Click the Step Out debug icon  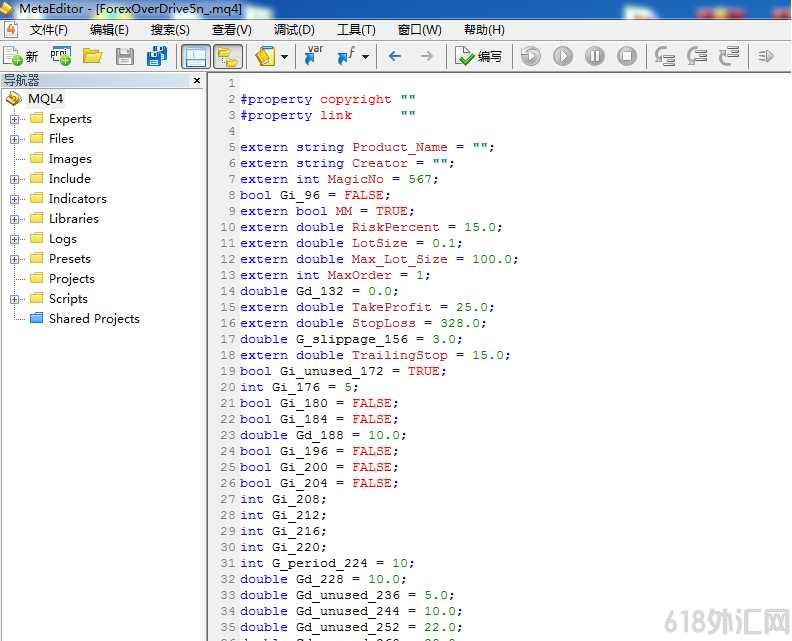pyautogui.click(x=729, y=56)
